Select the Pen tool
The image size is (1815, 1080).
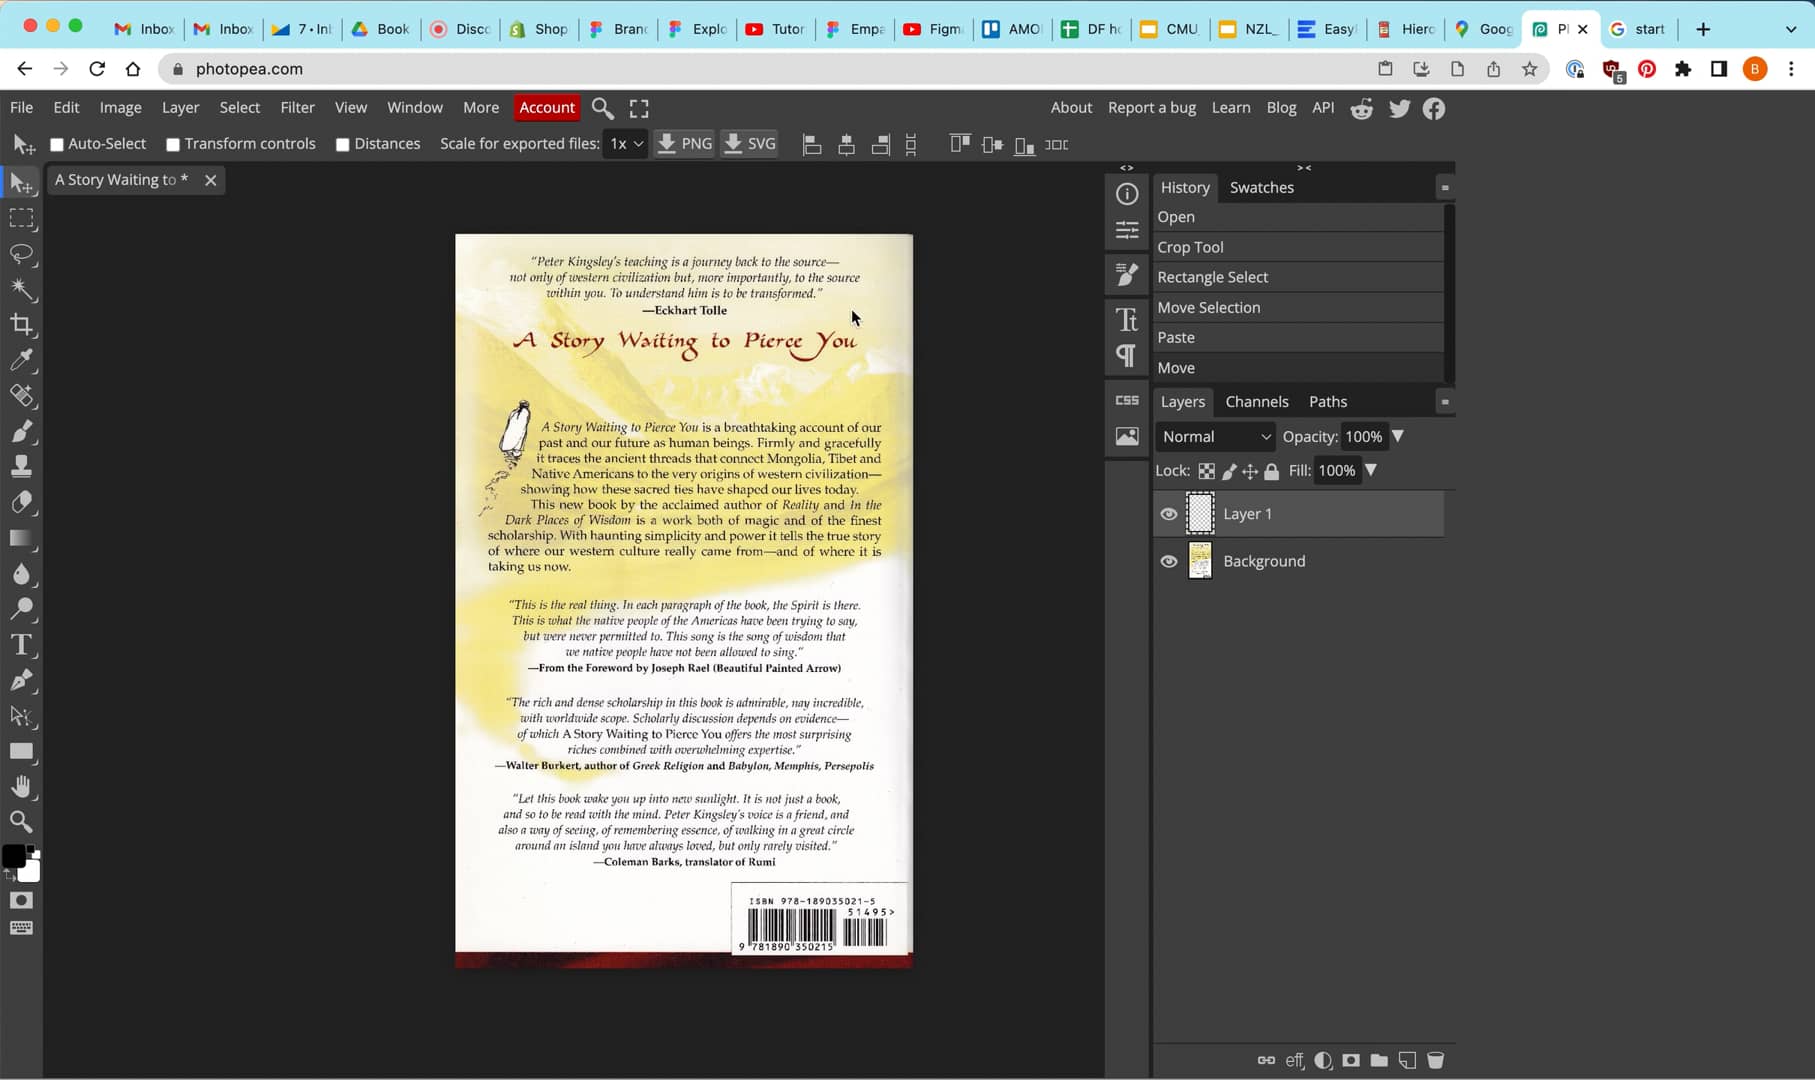point(23,681)
